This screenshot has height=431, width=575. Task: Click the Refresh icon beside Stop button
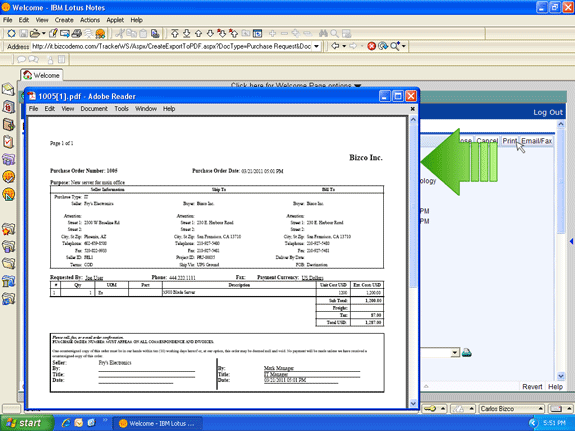pos(383,46)
